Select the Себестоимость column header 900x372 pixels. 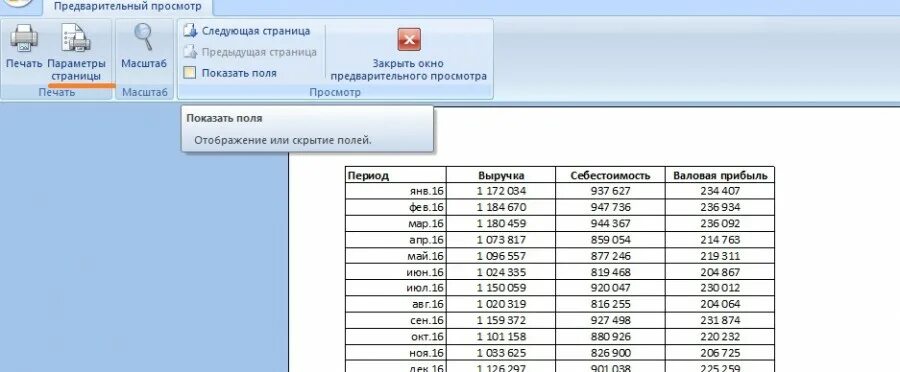tap(610, 175)
